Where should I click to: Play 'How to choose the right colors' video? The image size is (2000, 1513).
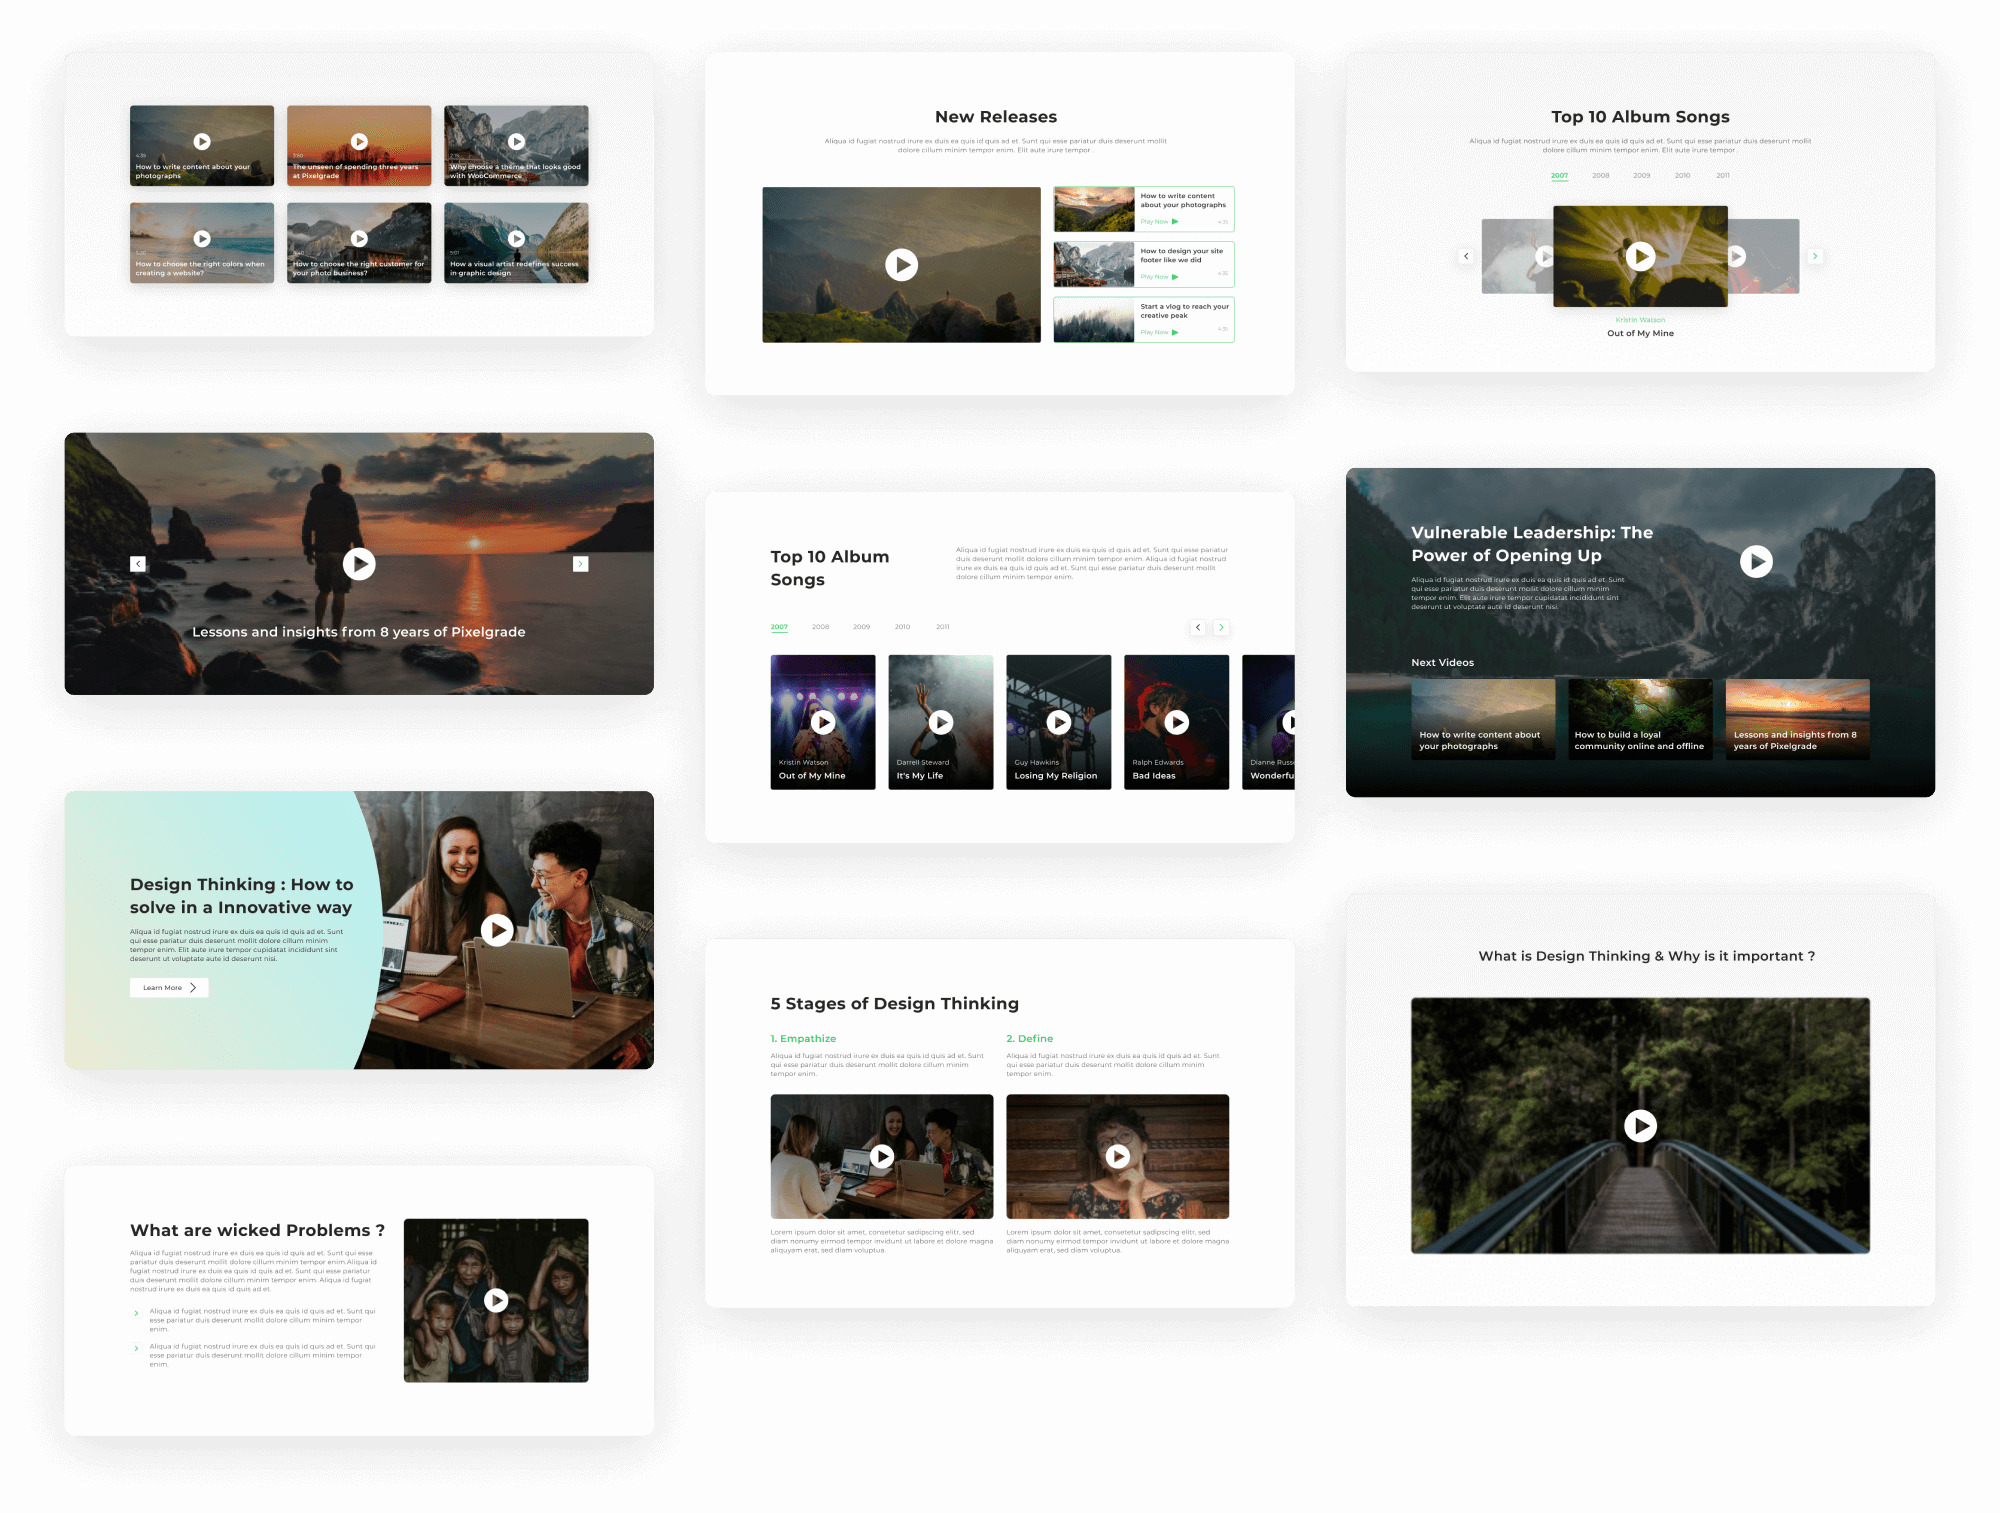[x=202, y=239]
